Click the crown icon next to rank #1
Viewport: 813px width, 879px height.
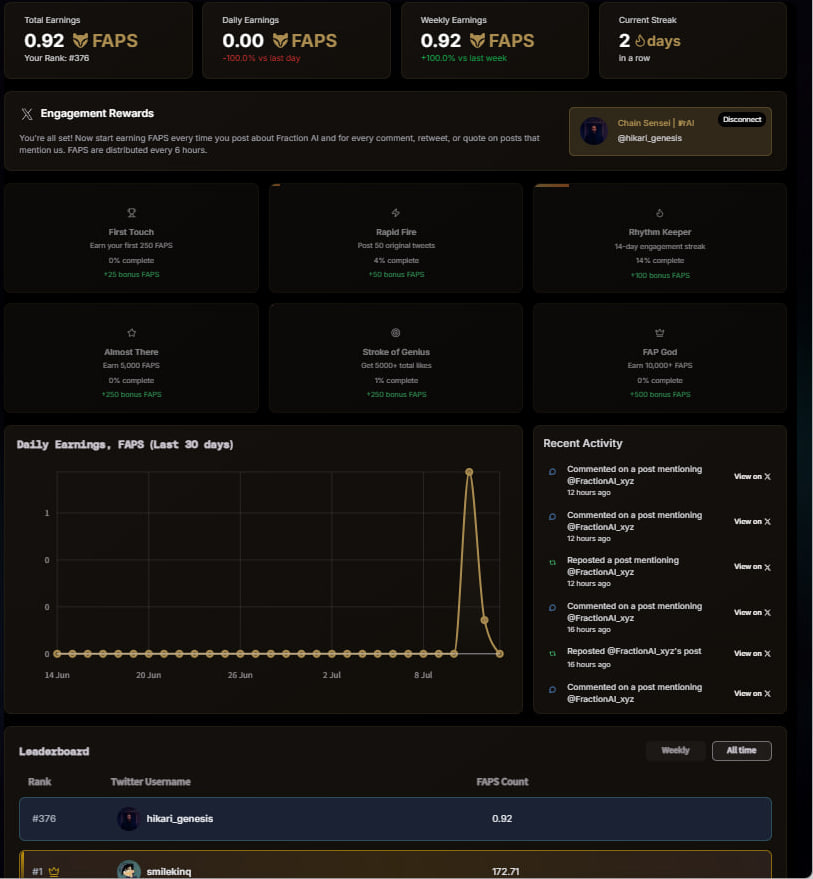[54, 872]
